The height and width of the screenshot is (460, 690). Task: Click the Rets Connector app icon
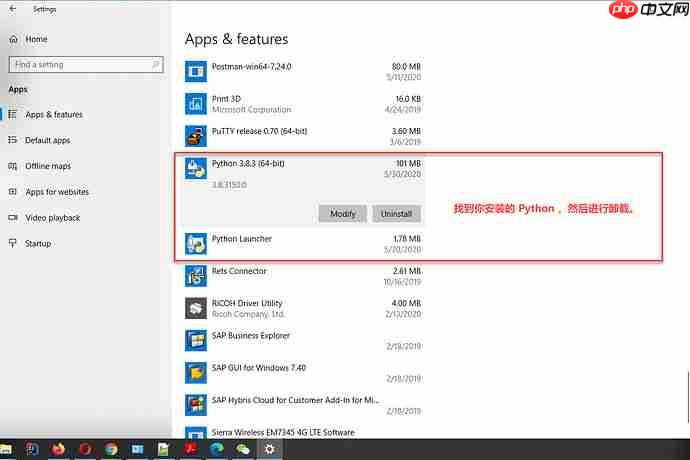point(196,276)
